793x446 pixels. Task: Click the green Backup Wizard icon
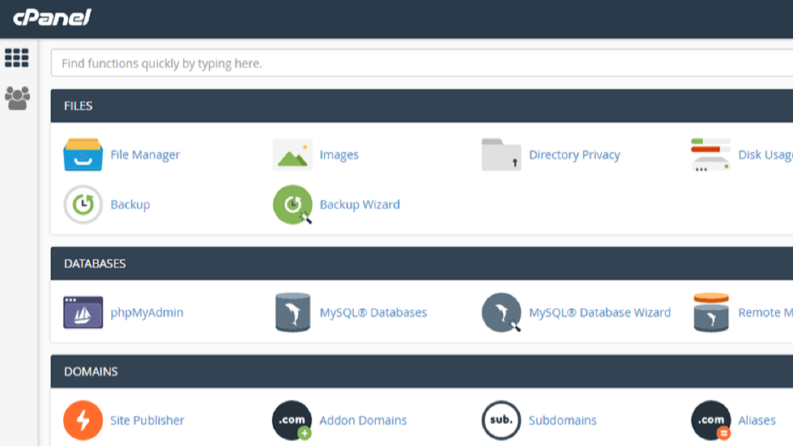(292, 204)
